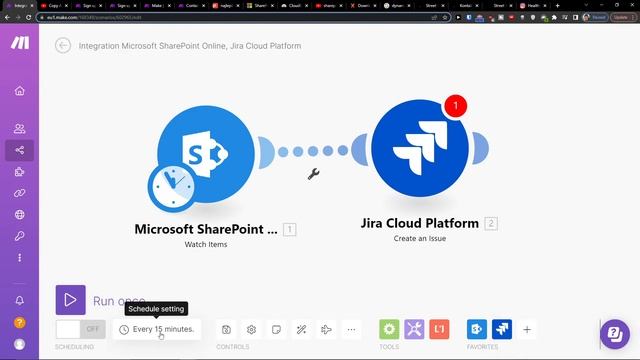Screen dimensions: 640x360
Task: Open the green Flow control tools icon
Action: click(x=389, y=329)
